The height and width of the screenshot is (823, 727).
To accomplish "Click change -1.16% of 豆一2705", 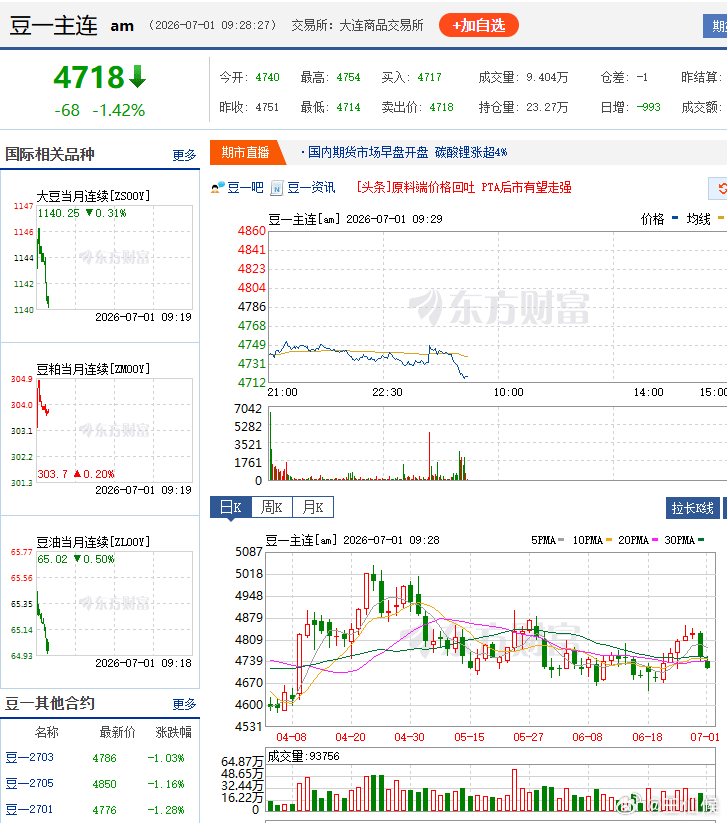I will [x=166, y=784].
